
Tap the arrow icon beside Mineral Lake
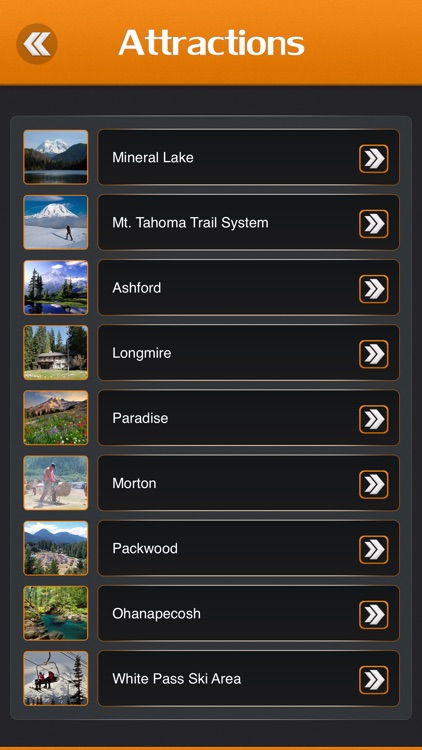pos(374,159)
